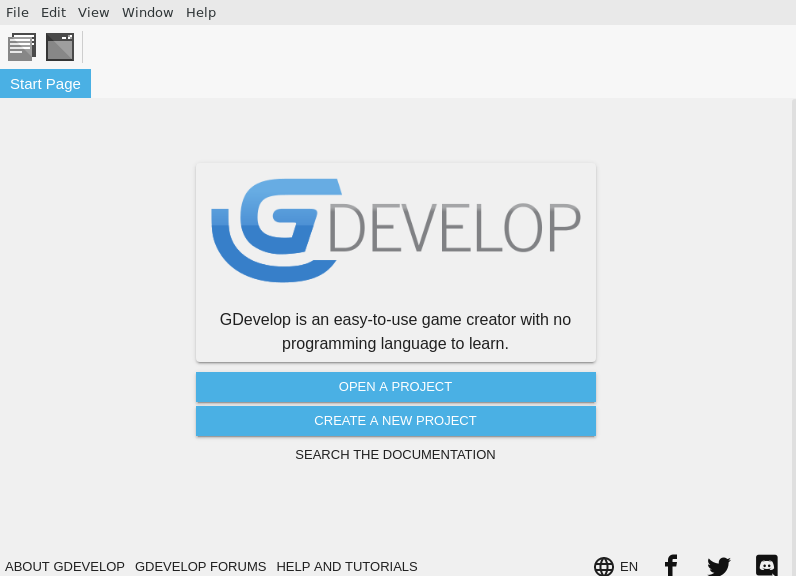Click the GDevelop description text
This screenshot has height=576, width=796.
point(395,331)
